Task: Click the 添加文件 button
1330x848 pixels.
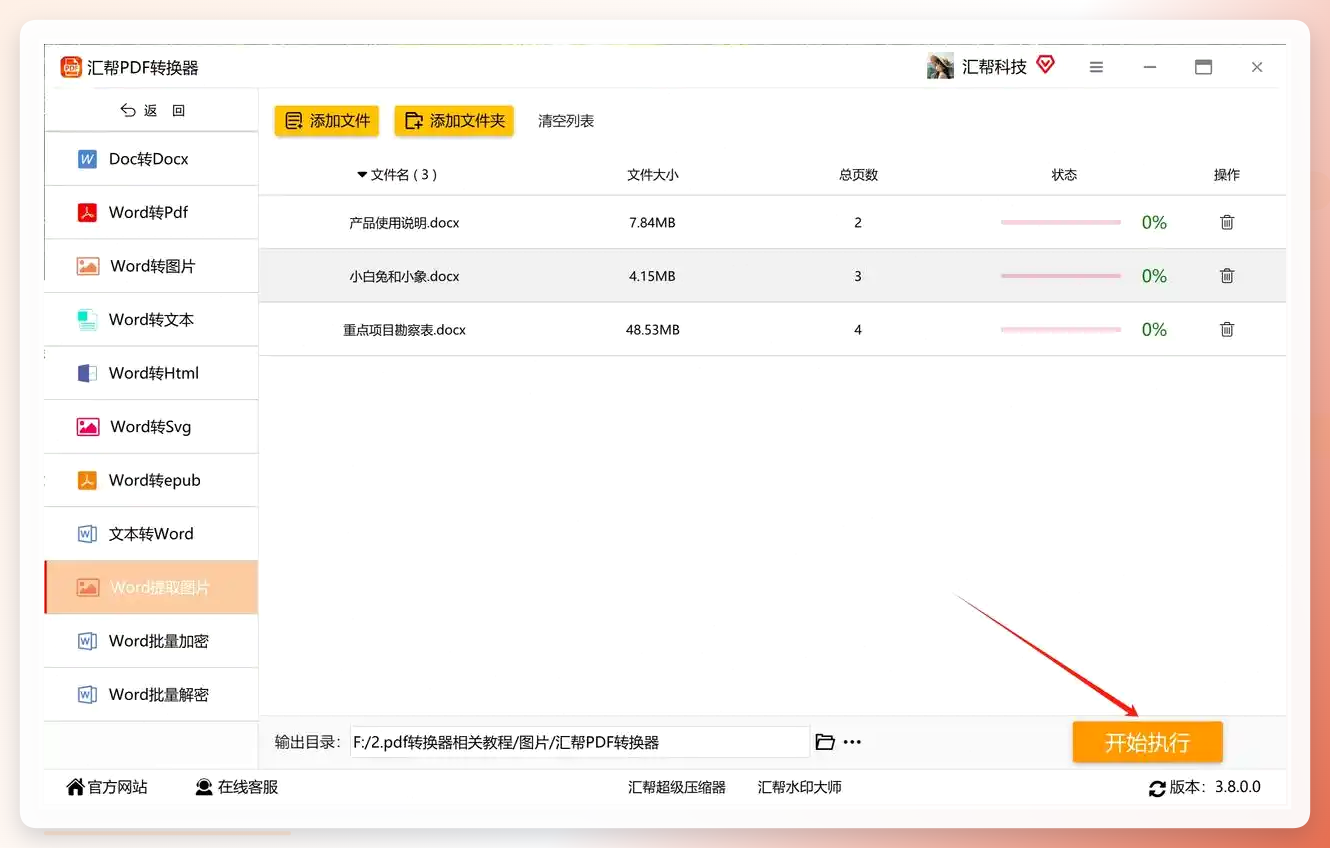Action: tap(327, 121)
